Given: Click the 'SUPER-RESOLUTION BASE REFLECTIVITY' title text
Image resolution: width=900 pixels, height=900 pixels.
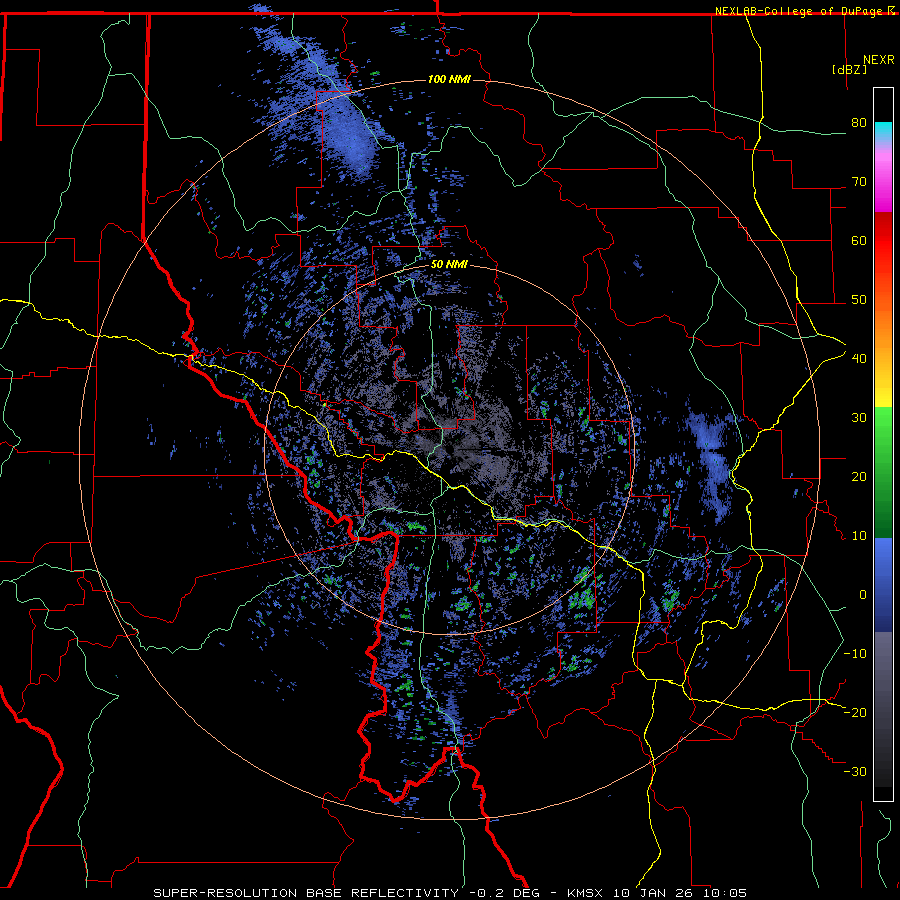Looking at the screenshot, I should point(306,893).
